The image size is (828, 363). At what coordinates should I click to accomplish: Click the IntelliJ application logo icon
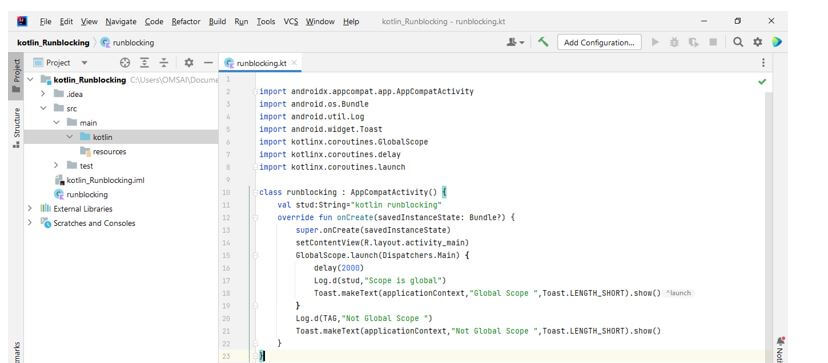point(22,21)
